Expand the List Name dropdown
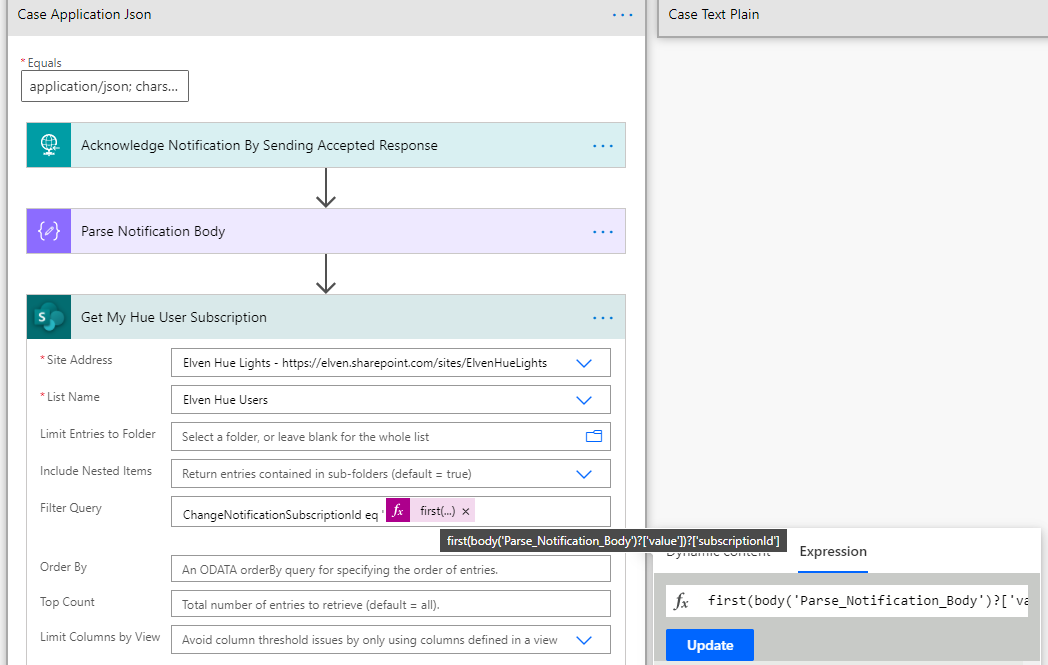The image size is (1048, 665). tap(585, 400)
